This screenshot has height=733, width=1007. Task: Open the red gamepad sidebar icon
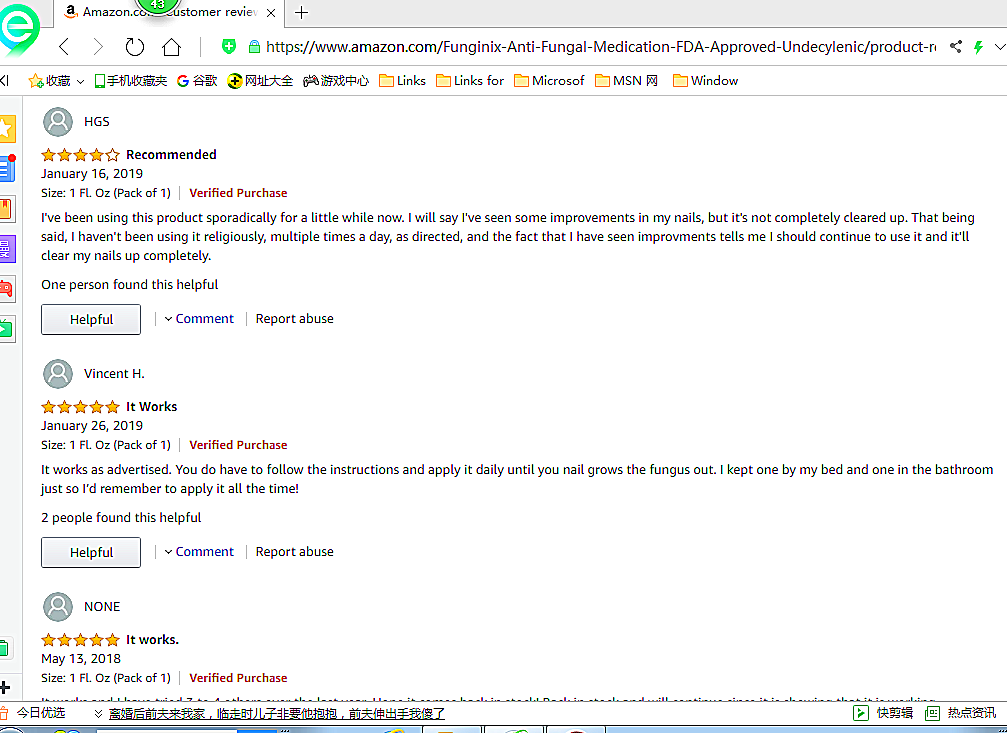[7, 288]
